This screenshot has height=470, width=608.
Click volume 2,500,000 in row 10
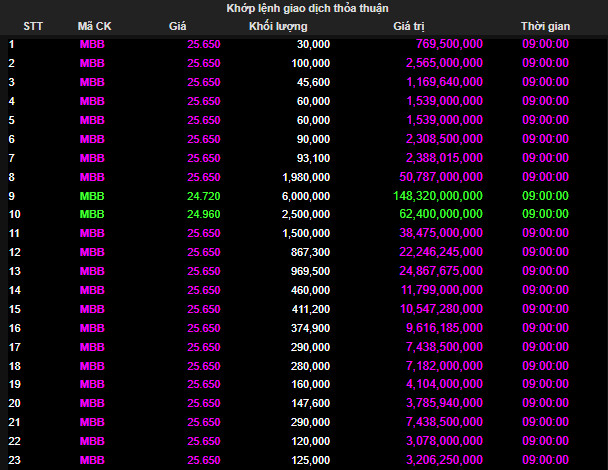point(306,214)
